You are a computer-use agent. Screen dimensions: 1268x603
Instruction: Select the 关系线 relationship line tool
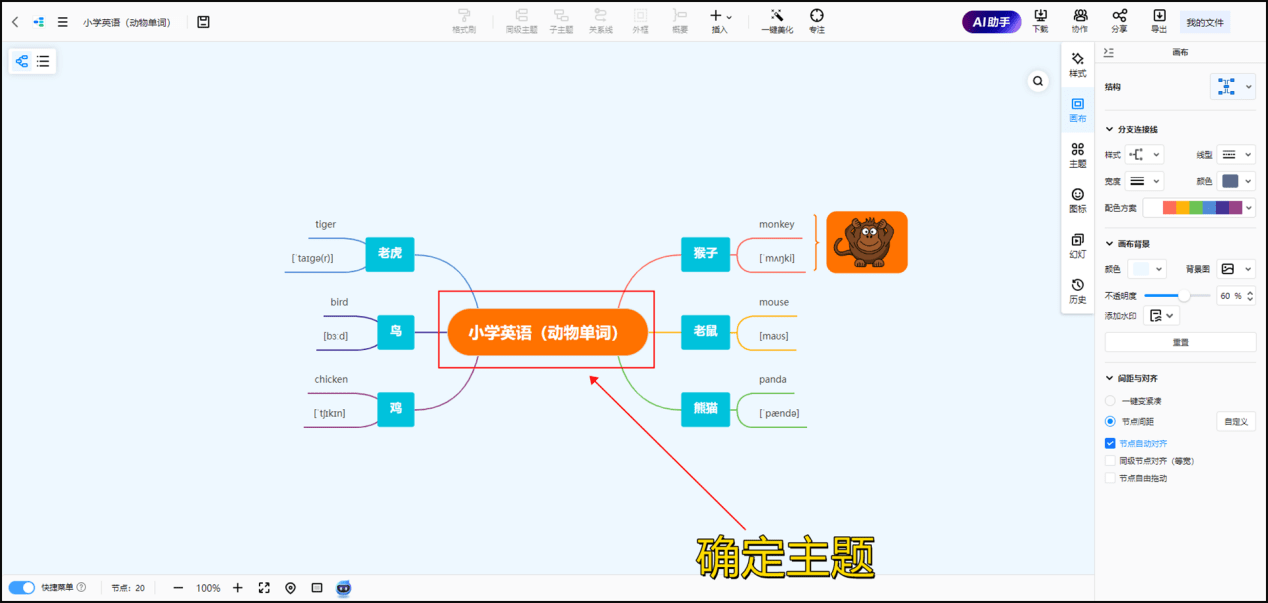[601, 20]
